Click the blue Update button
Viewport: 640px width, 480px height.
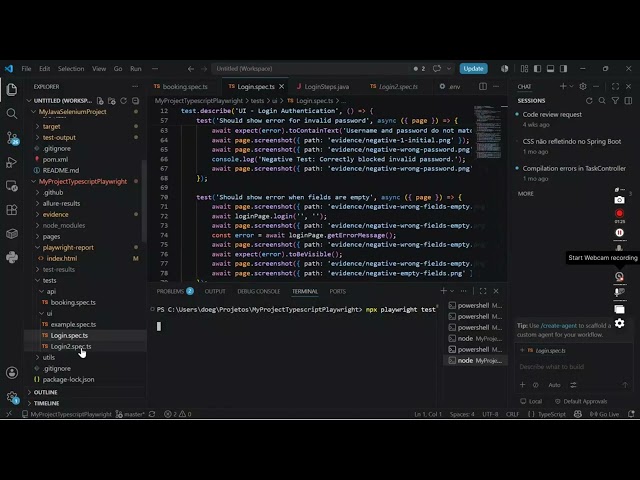(x=473, y=69)
